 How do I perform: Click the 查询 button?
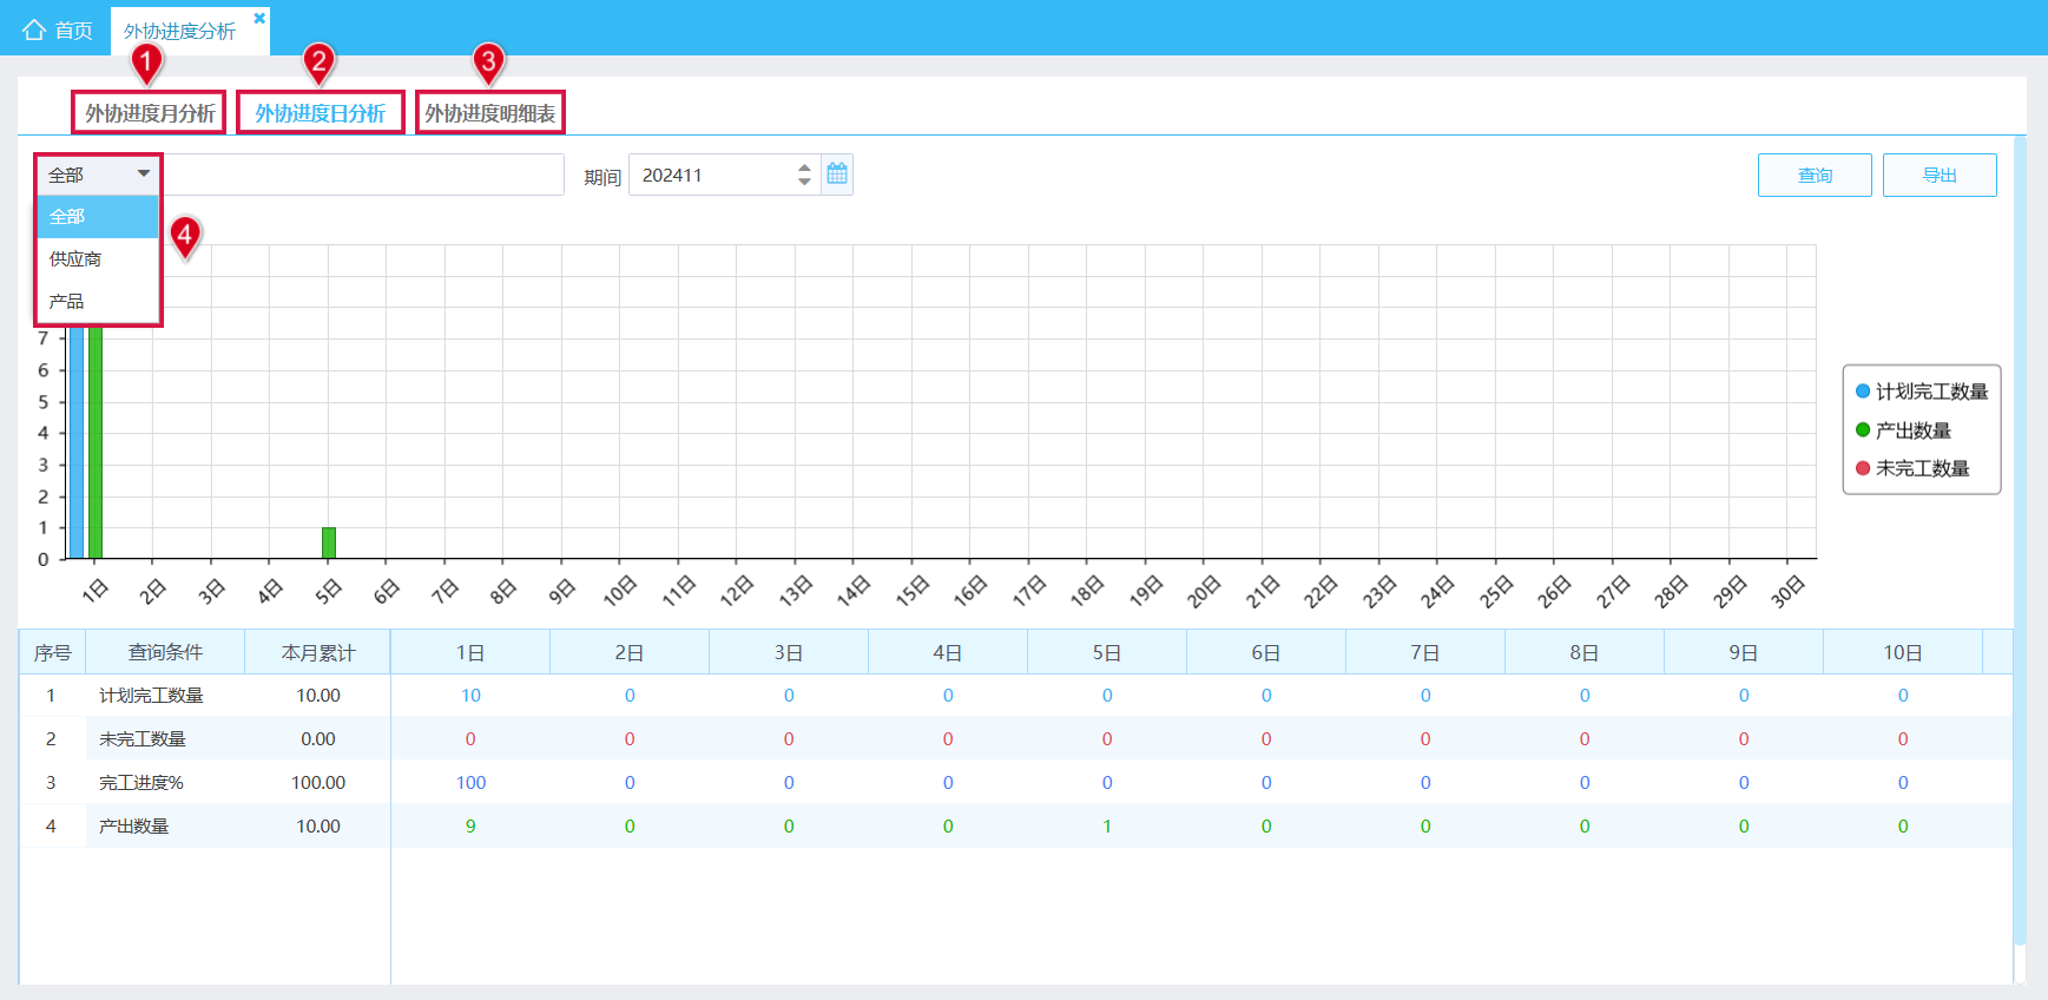(x=1814, y=175)
